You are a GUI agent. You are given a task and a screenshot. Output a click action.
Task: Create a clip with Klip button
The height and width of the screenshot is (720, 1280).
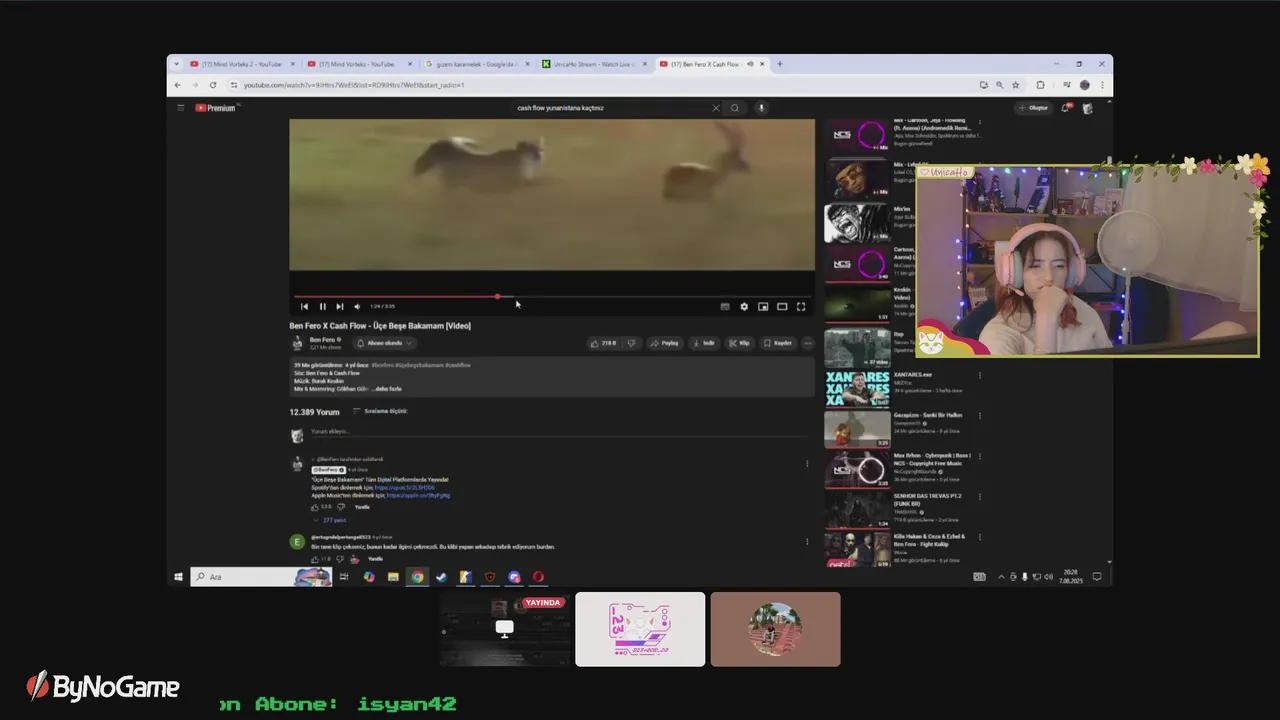(x=739, y=343)
